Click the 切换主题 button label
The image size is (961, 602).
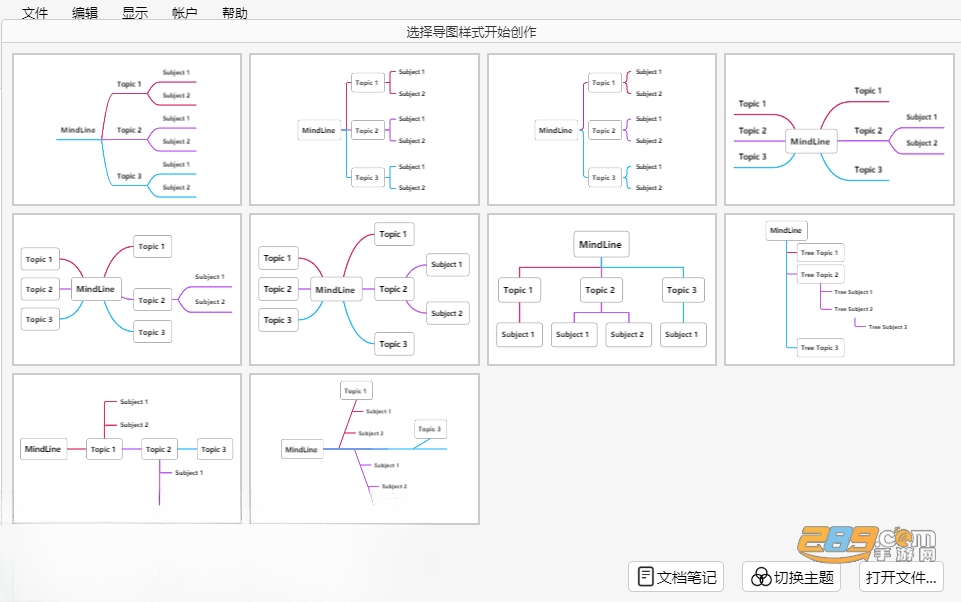point(803,577)
